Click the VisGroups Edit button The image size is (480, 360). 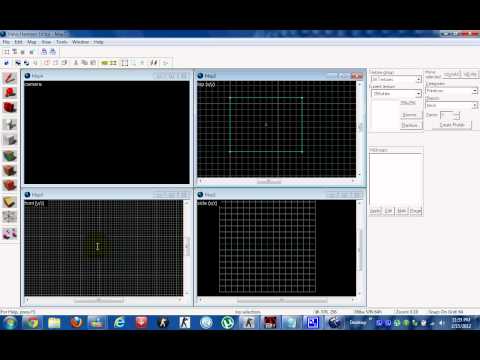click(x=388, y=211)
